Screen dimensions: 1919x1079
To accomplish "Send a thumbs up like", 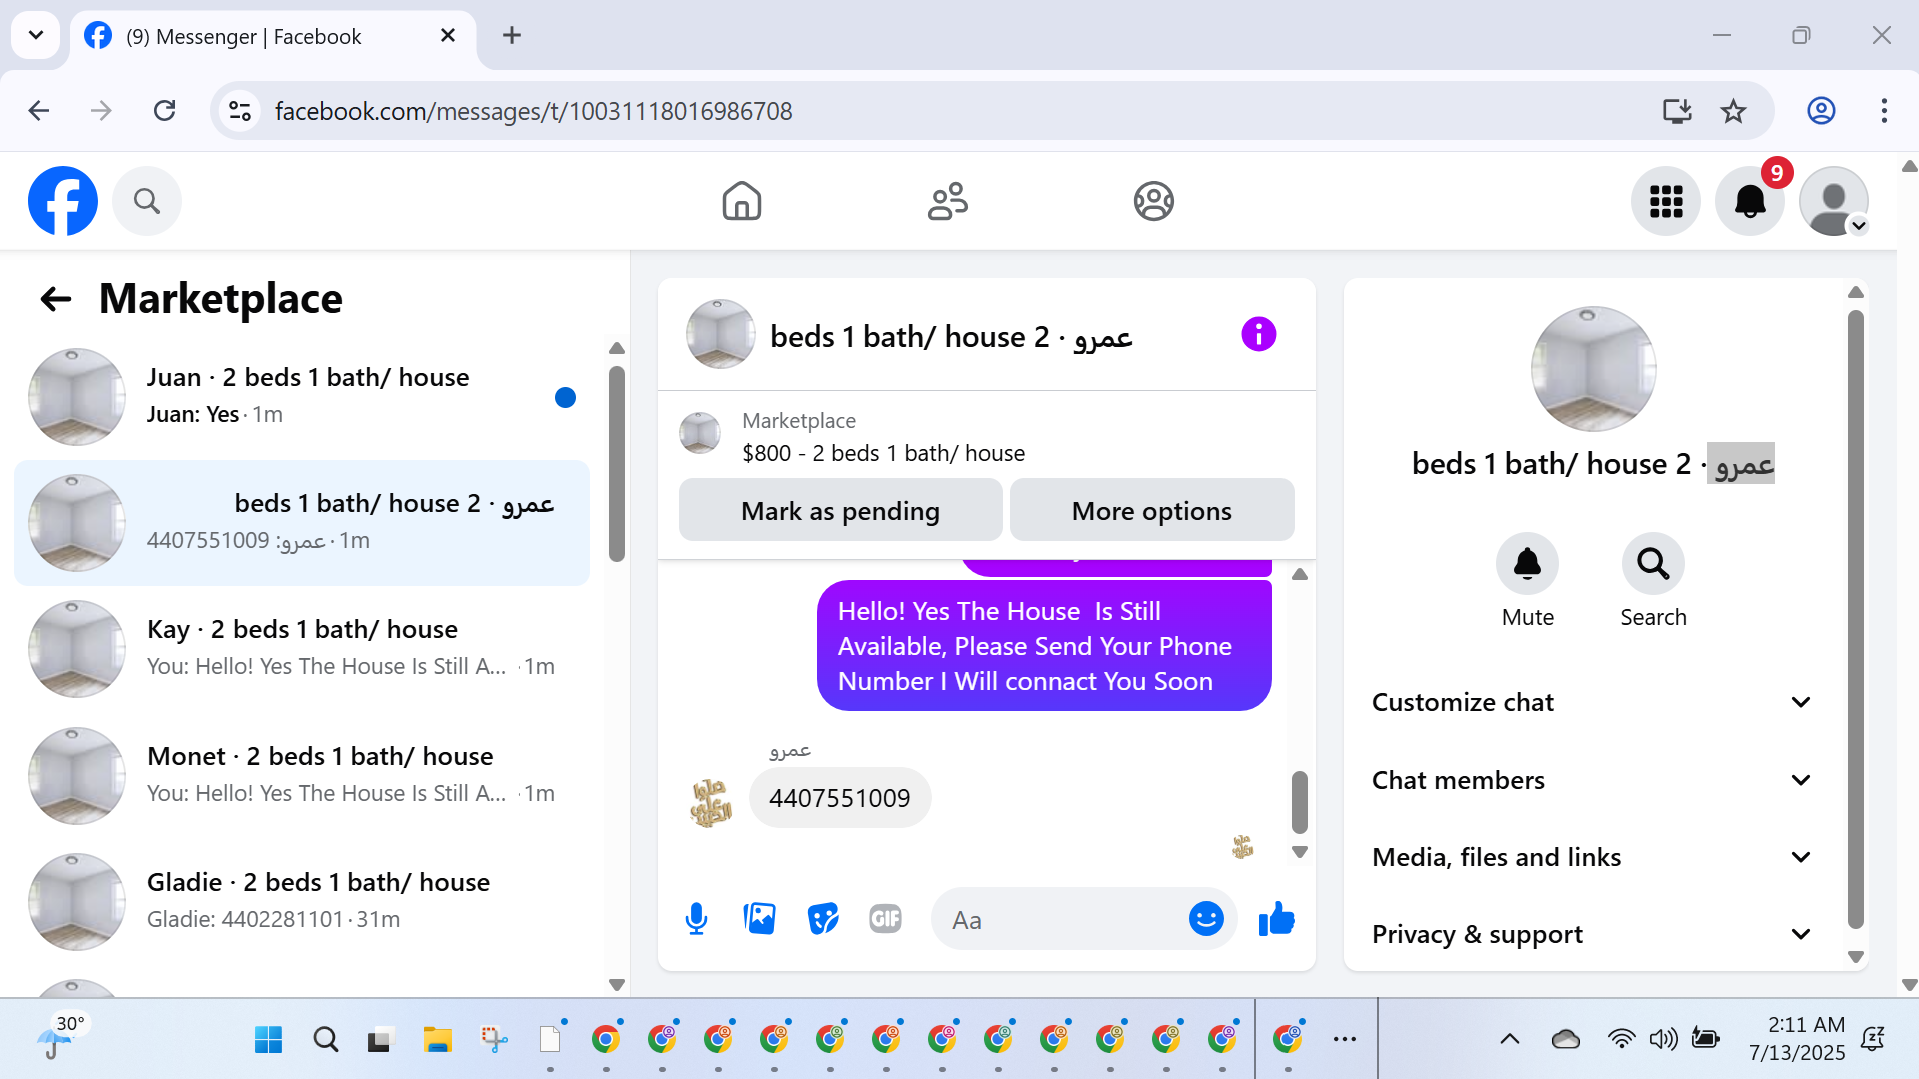I will pyautogui.click(x=1277, y=918).
